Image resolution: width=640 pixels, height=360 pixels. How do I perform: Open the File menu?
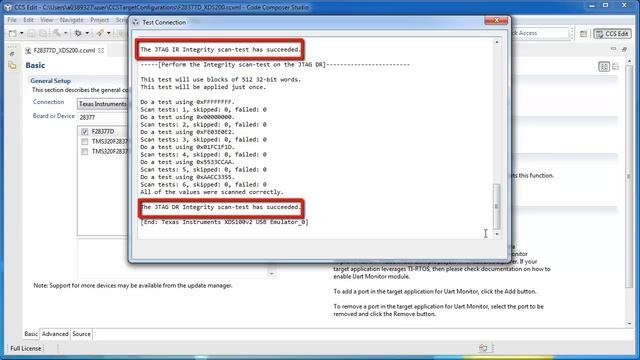tap(12, 20)
